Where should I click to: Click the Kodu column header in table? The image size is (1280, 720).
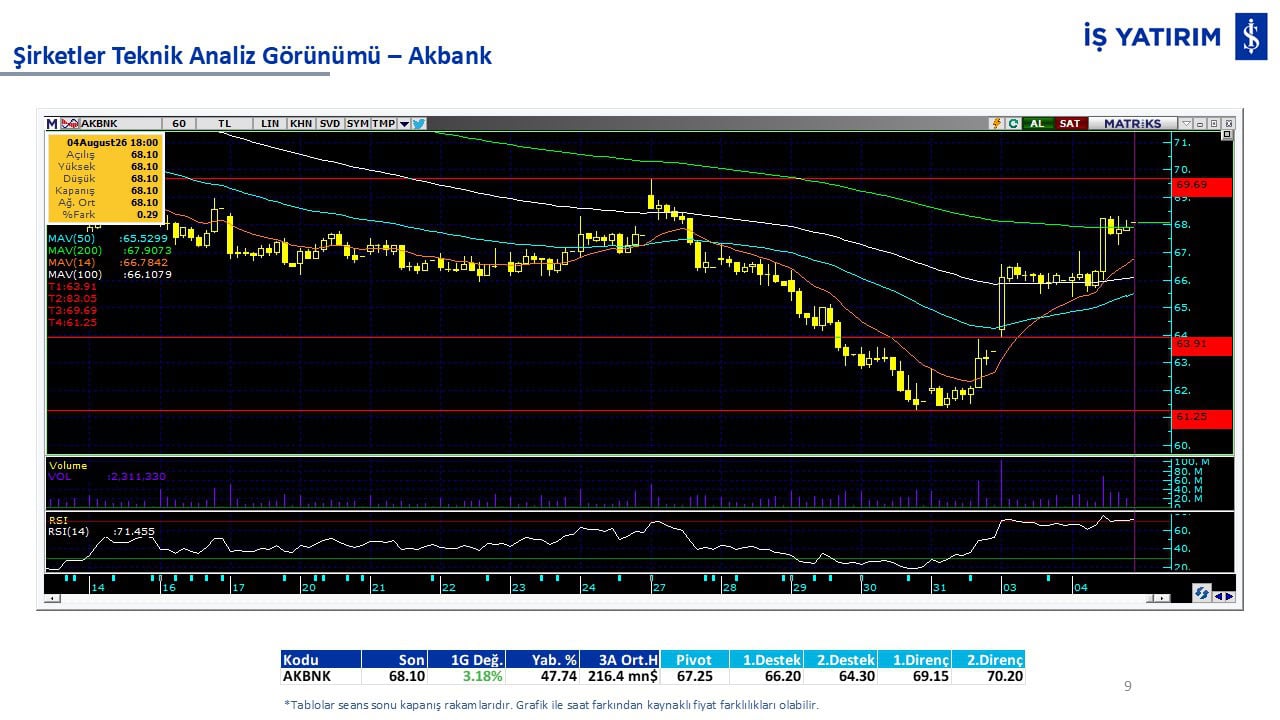tap(320, 660)
